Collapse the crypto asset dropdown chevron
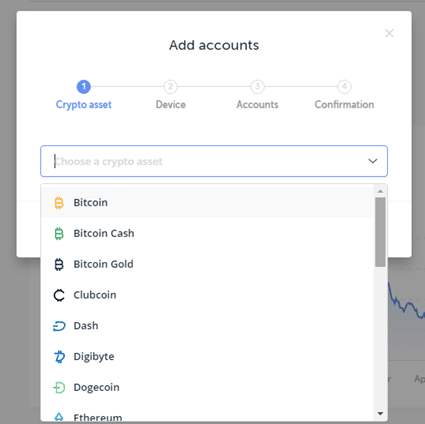 (x=373, y=161)
